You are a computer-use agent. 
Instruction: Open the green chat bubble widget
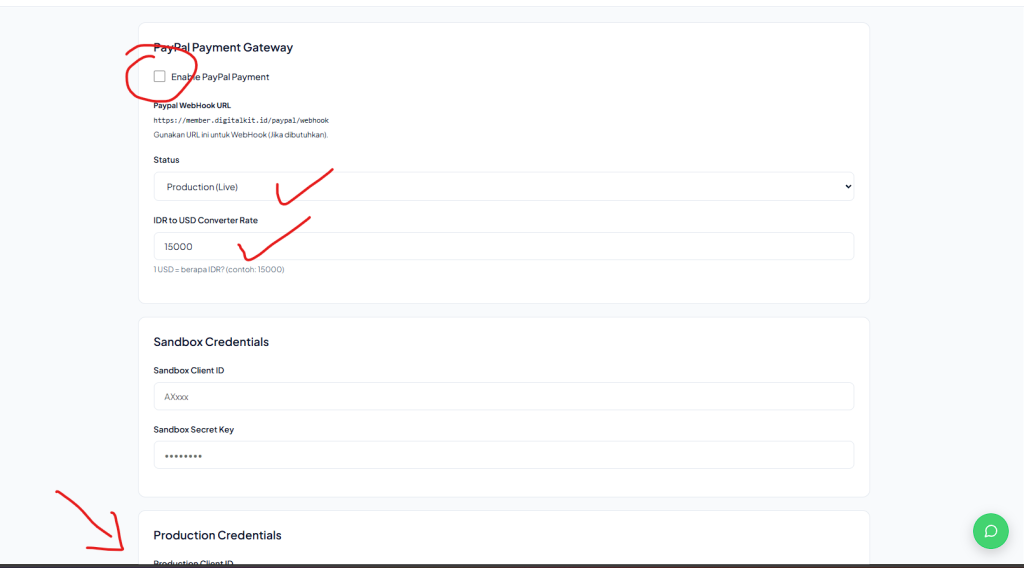[990, 531]
